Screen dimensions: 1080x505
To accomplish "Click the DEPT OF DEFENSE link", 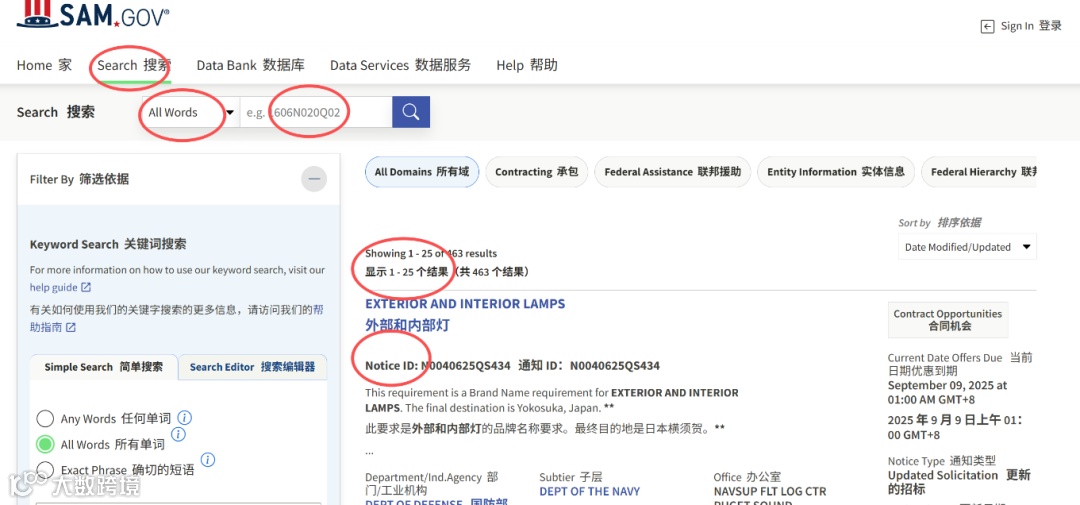I will (x=436, y=502).
